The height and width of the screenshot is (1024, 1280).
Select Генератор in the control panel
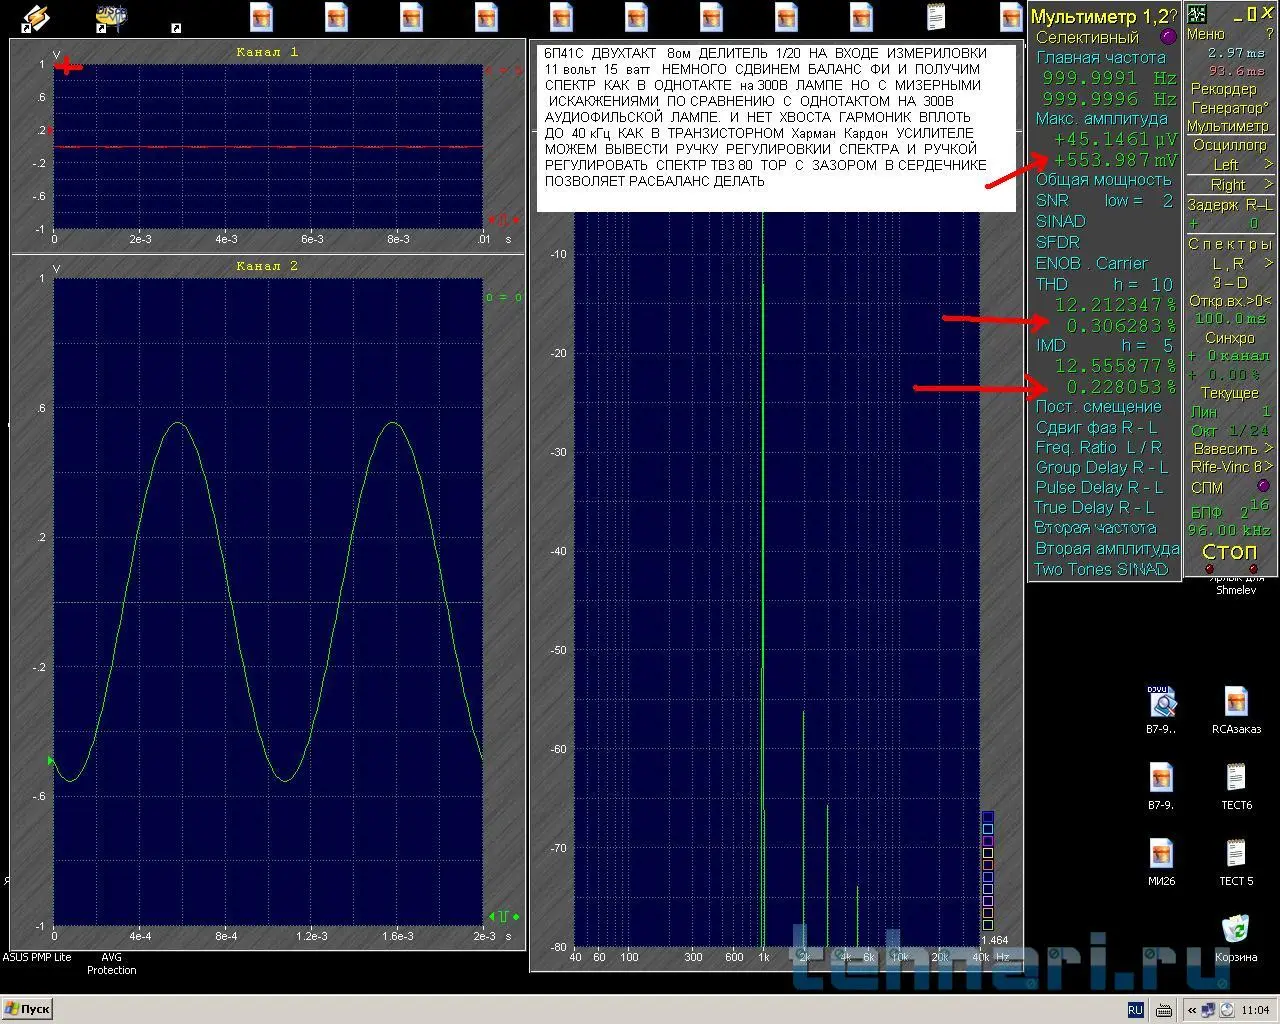point(1229,107)
